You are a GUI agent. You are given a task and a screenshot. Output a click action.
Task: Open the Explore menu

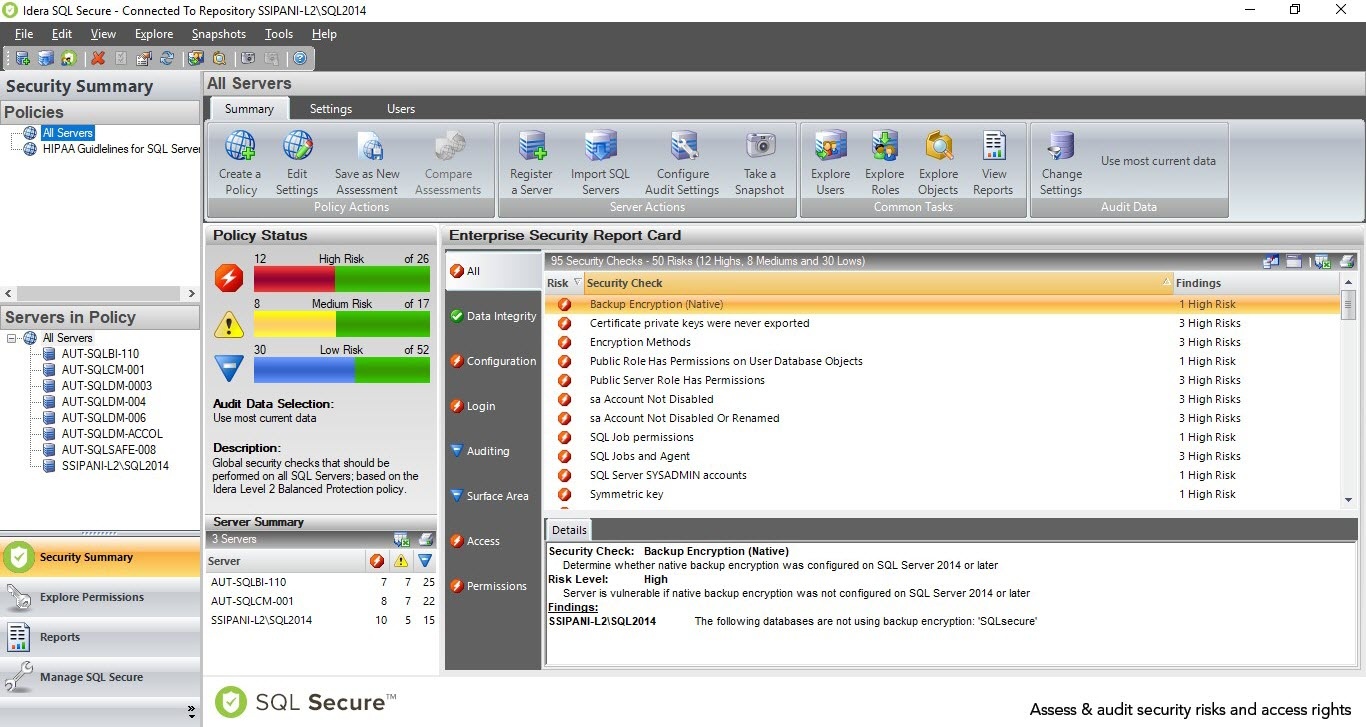[154, 34]
